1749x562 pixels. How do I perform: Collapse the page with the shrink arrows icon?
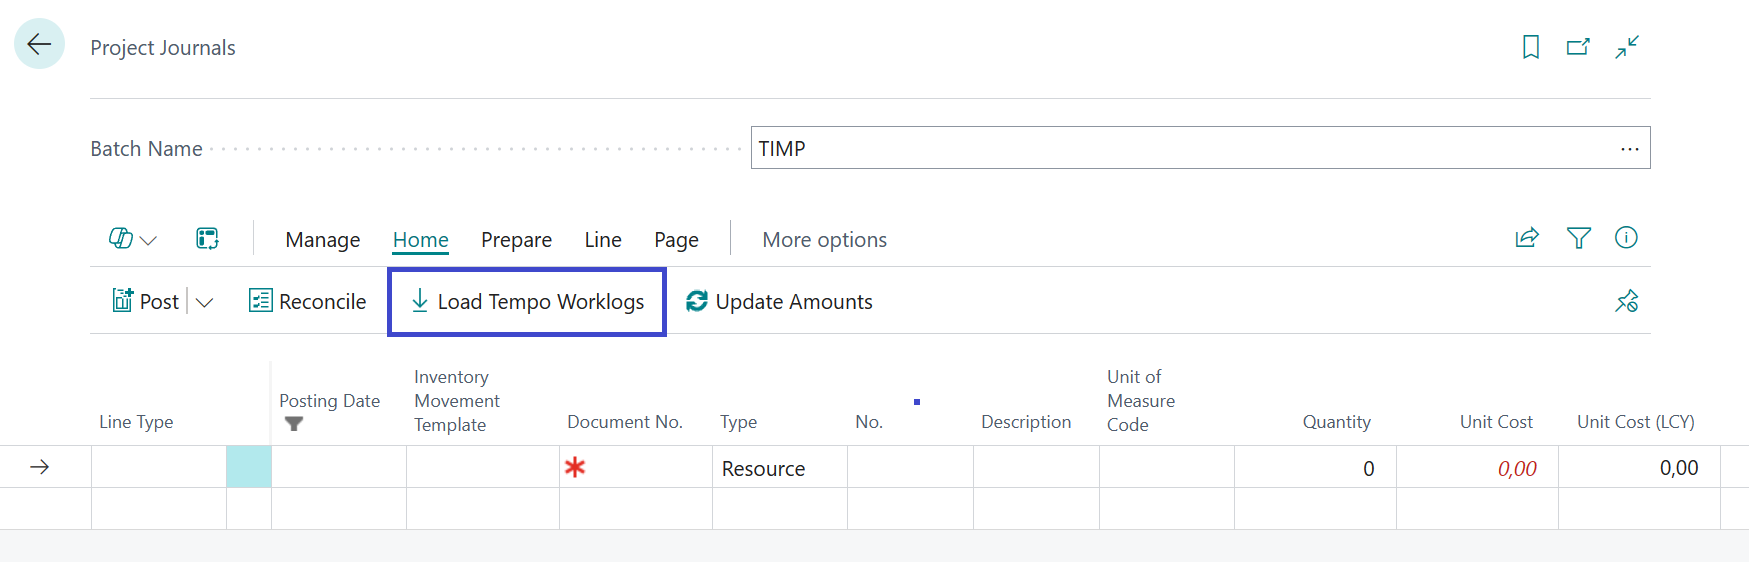pyautogui.click(x=1627, y=47)
